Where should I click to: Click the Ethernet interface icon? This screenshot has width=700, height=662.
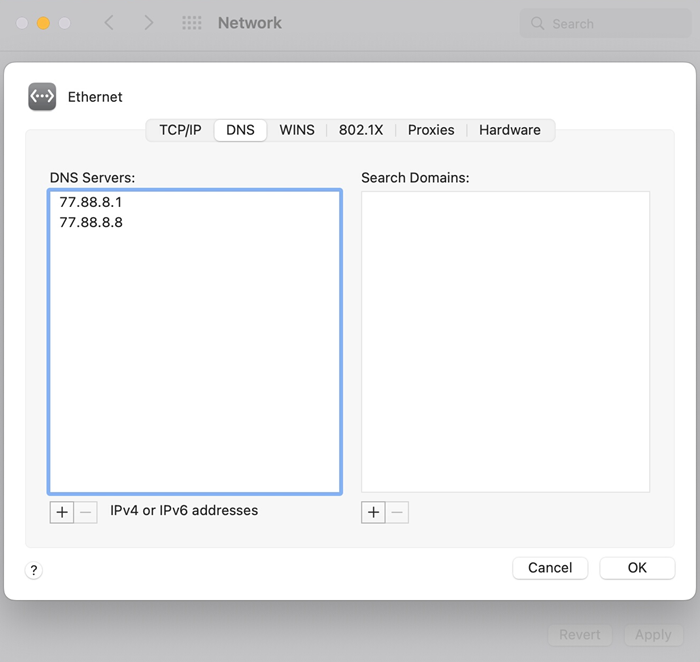pyautogui.click(x=42, y=96)
